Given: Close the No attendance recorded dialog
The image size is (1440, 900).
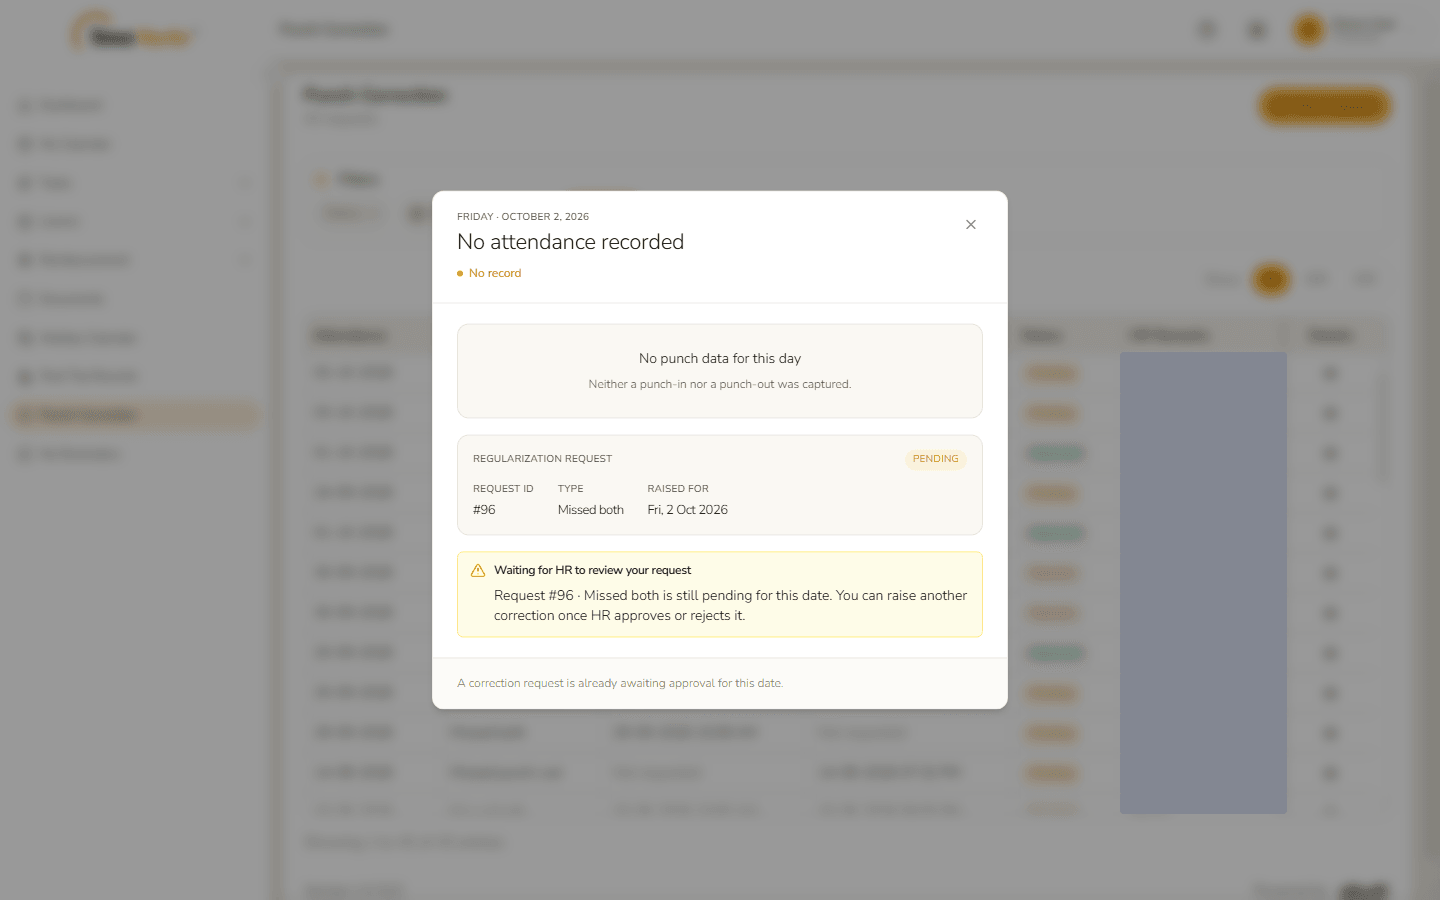Looking at the screenshot, I should pos(970,225).
